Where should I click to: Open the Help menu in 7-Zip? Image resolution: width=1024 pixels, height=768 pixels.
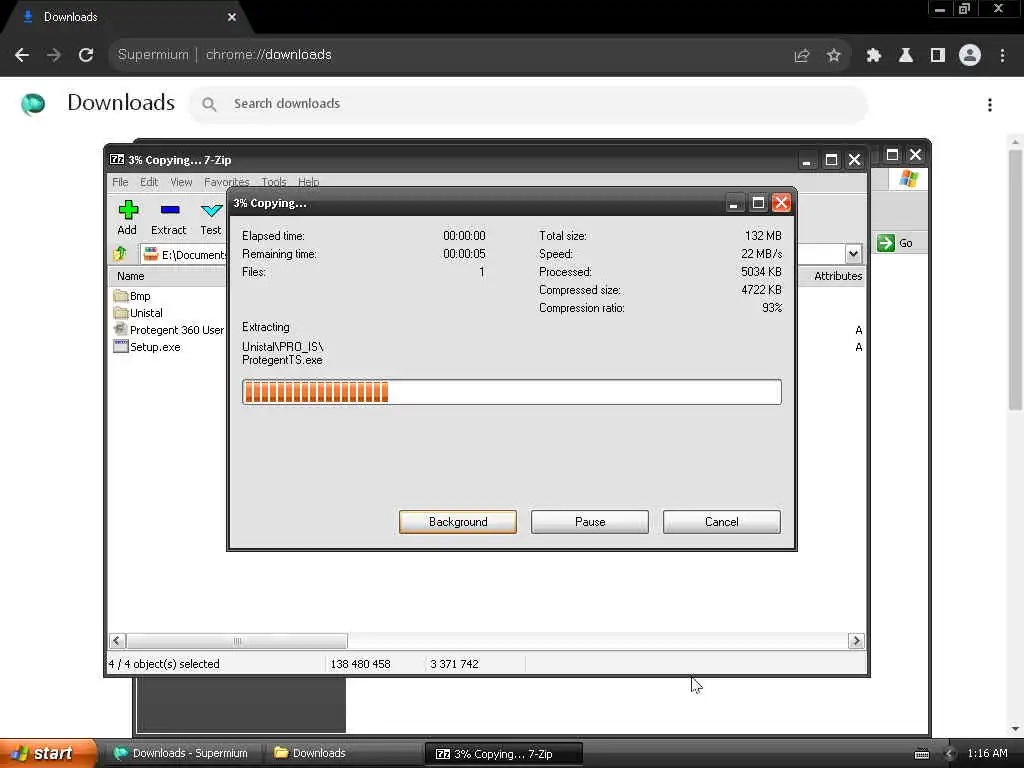[308, 182]
